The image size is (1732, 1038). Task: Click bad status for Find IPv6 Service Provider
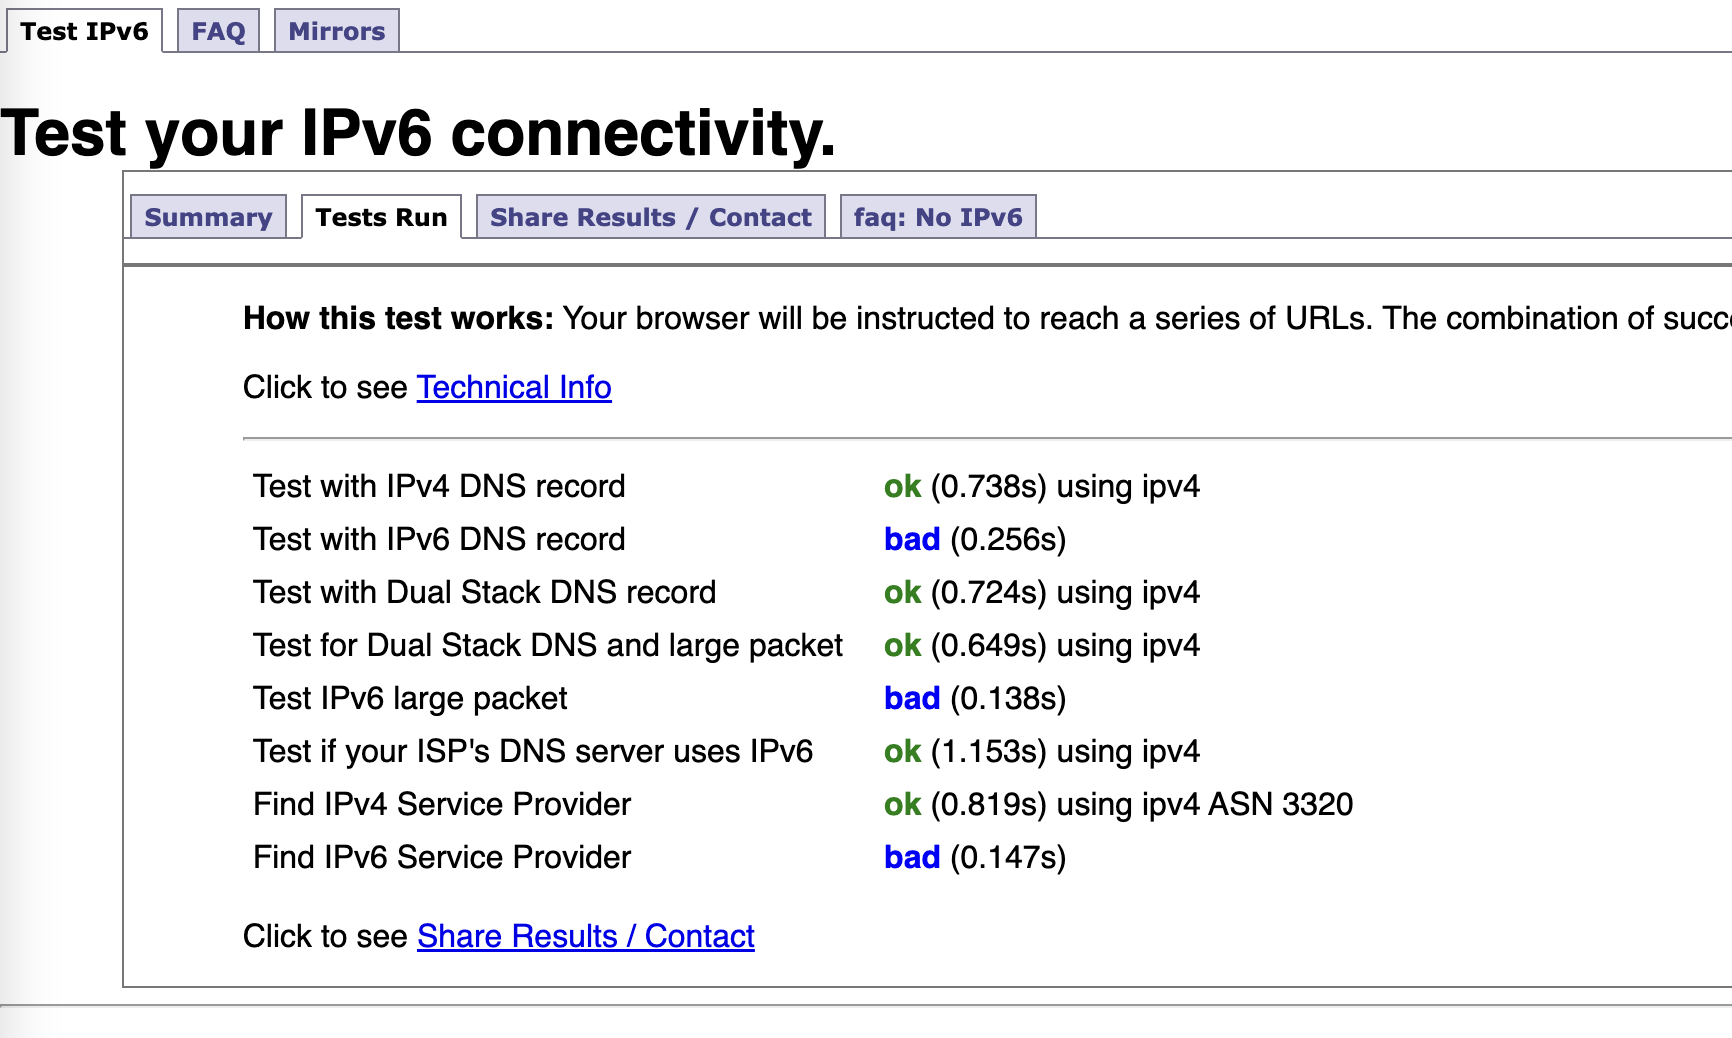coord(911,857)
